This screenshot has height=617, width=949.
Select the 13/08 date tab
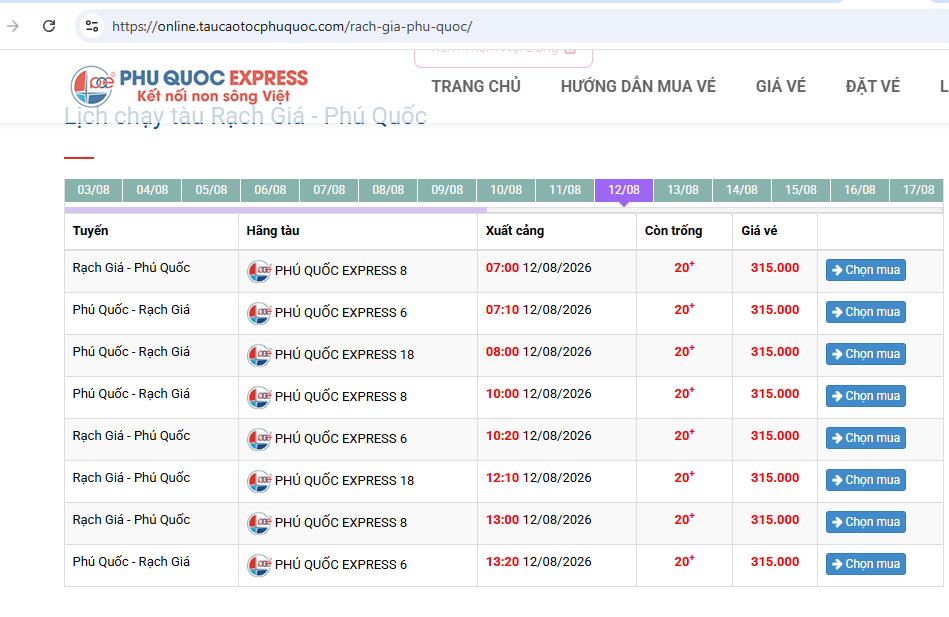pos(683,190)
